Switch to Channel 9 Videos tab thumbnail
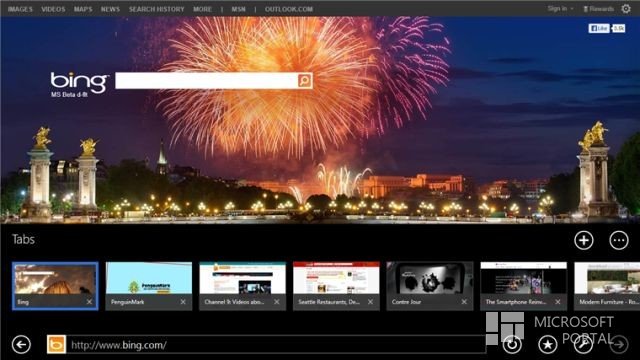Image resolution: width=640 pixels, height=360 pixels. point(242,286)
